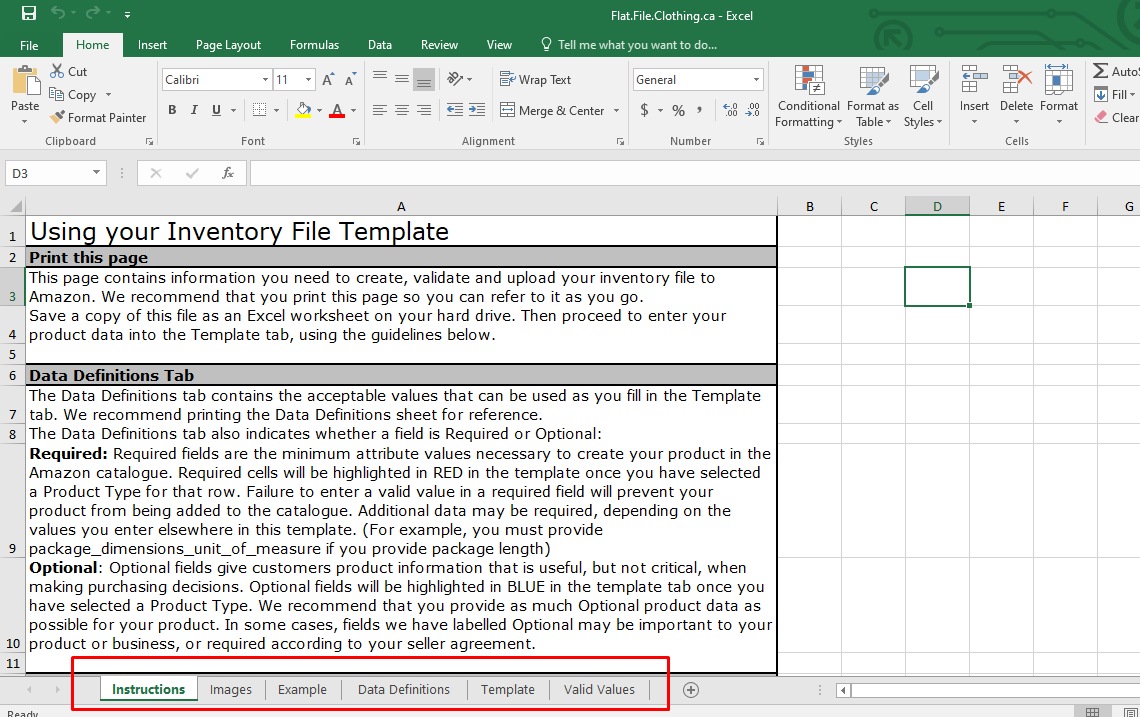
Task: Open the Data Definitions sheet tab
Action: tap(403, 689)
